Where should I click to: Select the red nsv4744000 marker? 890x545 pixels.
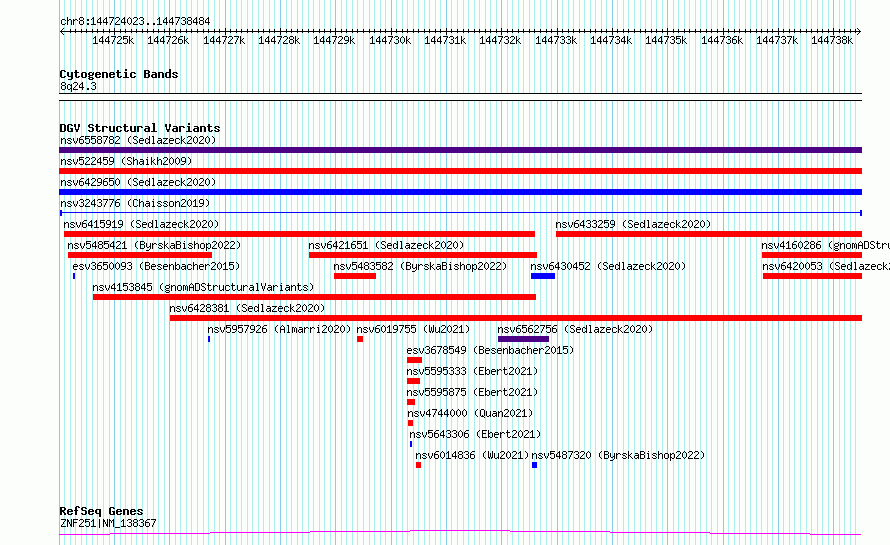pyautogui.click(x=410, y=423)
